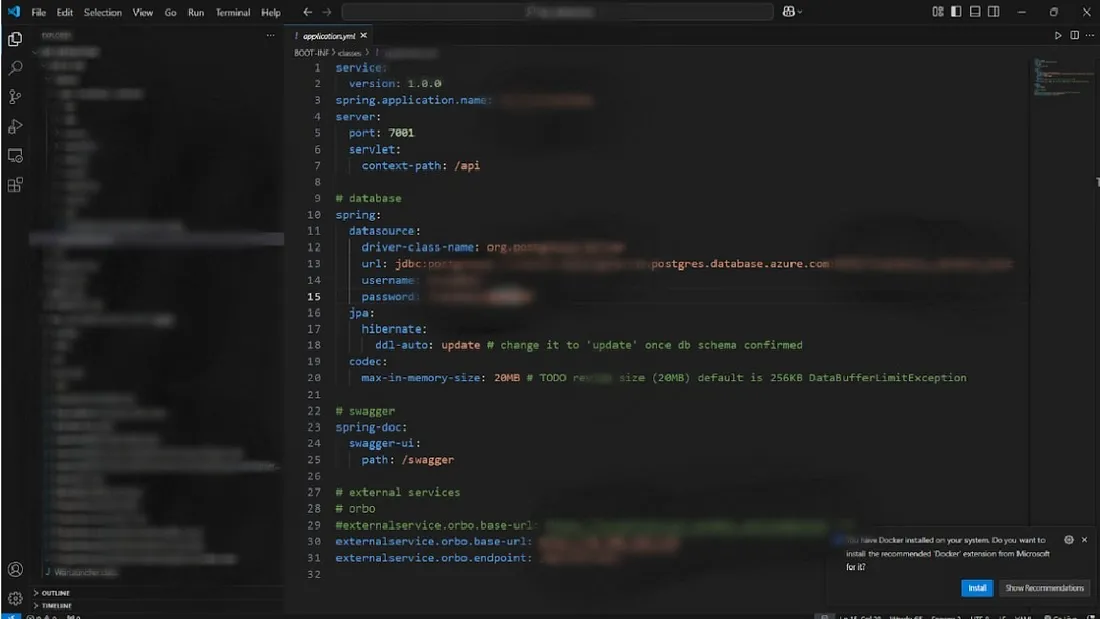Split the editor with the split icon
Screen dimensions: 1100x619
(x=1073, y=34)
